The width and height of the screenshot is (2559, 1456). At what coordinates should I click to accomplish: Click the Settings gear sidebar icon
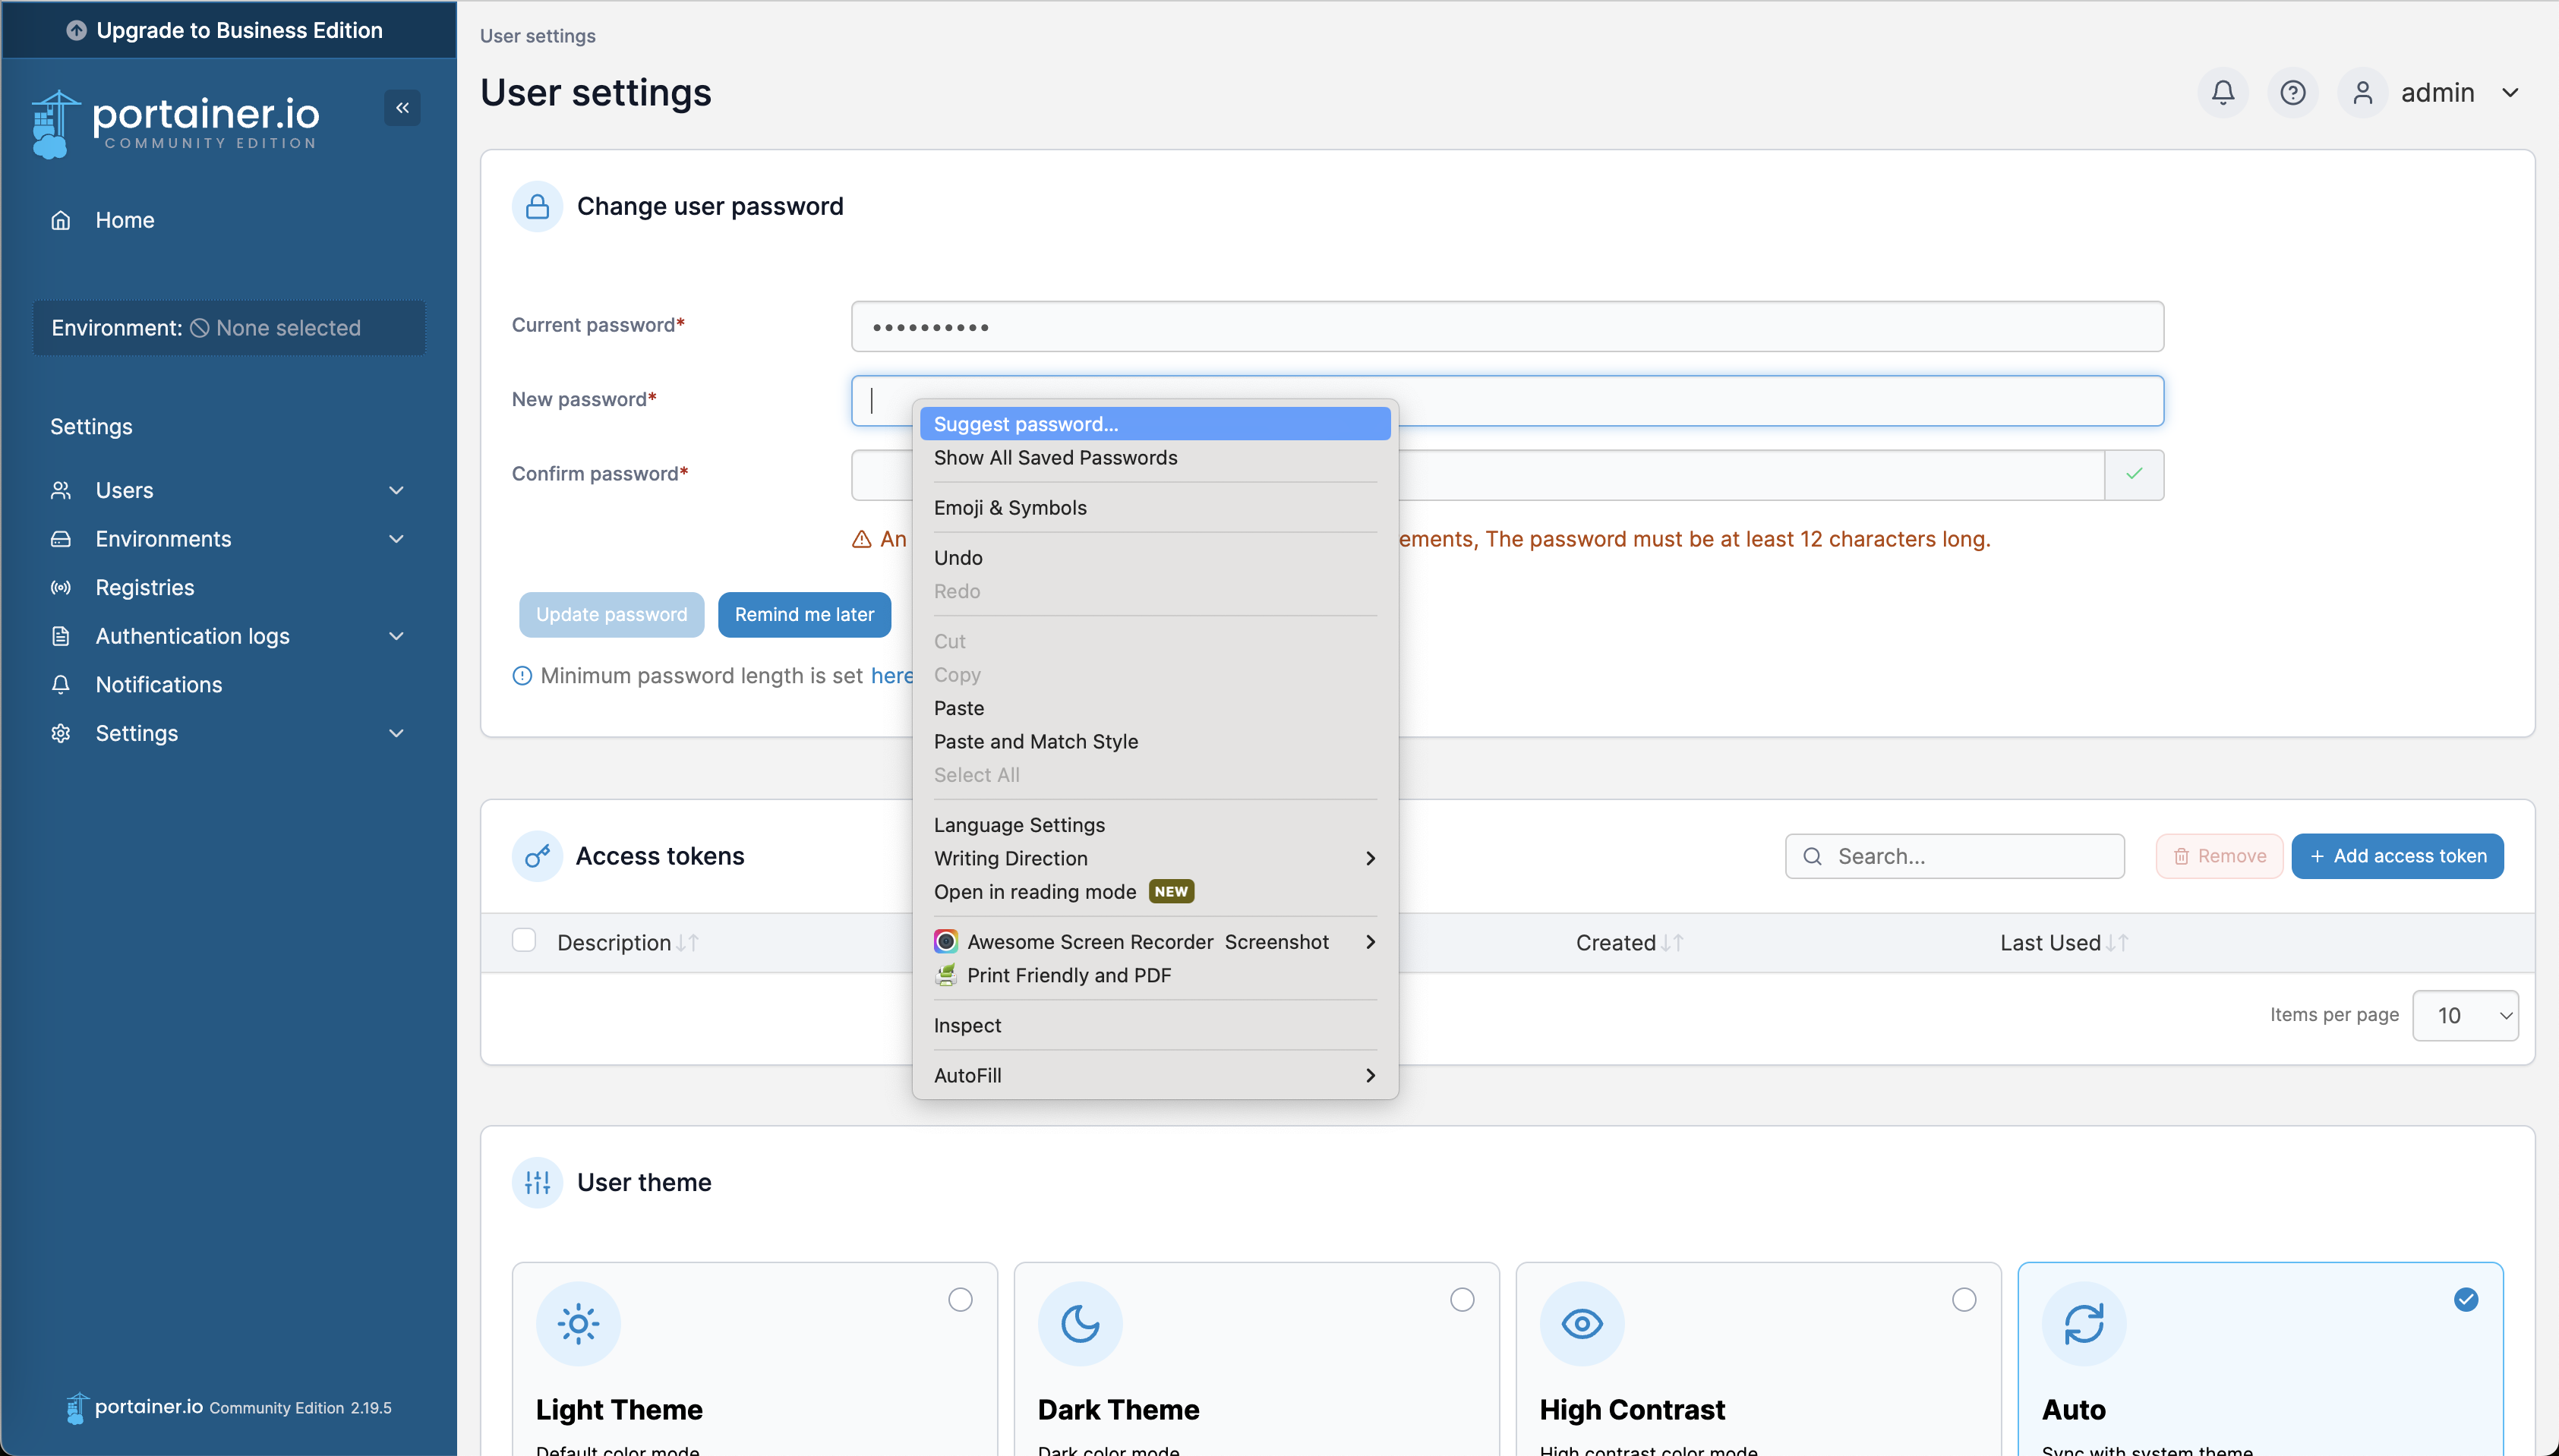(x=61, y=733)
